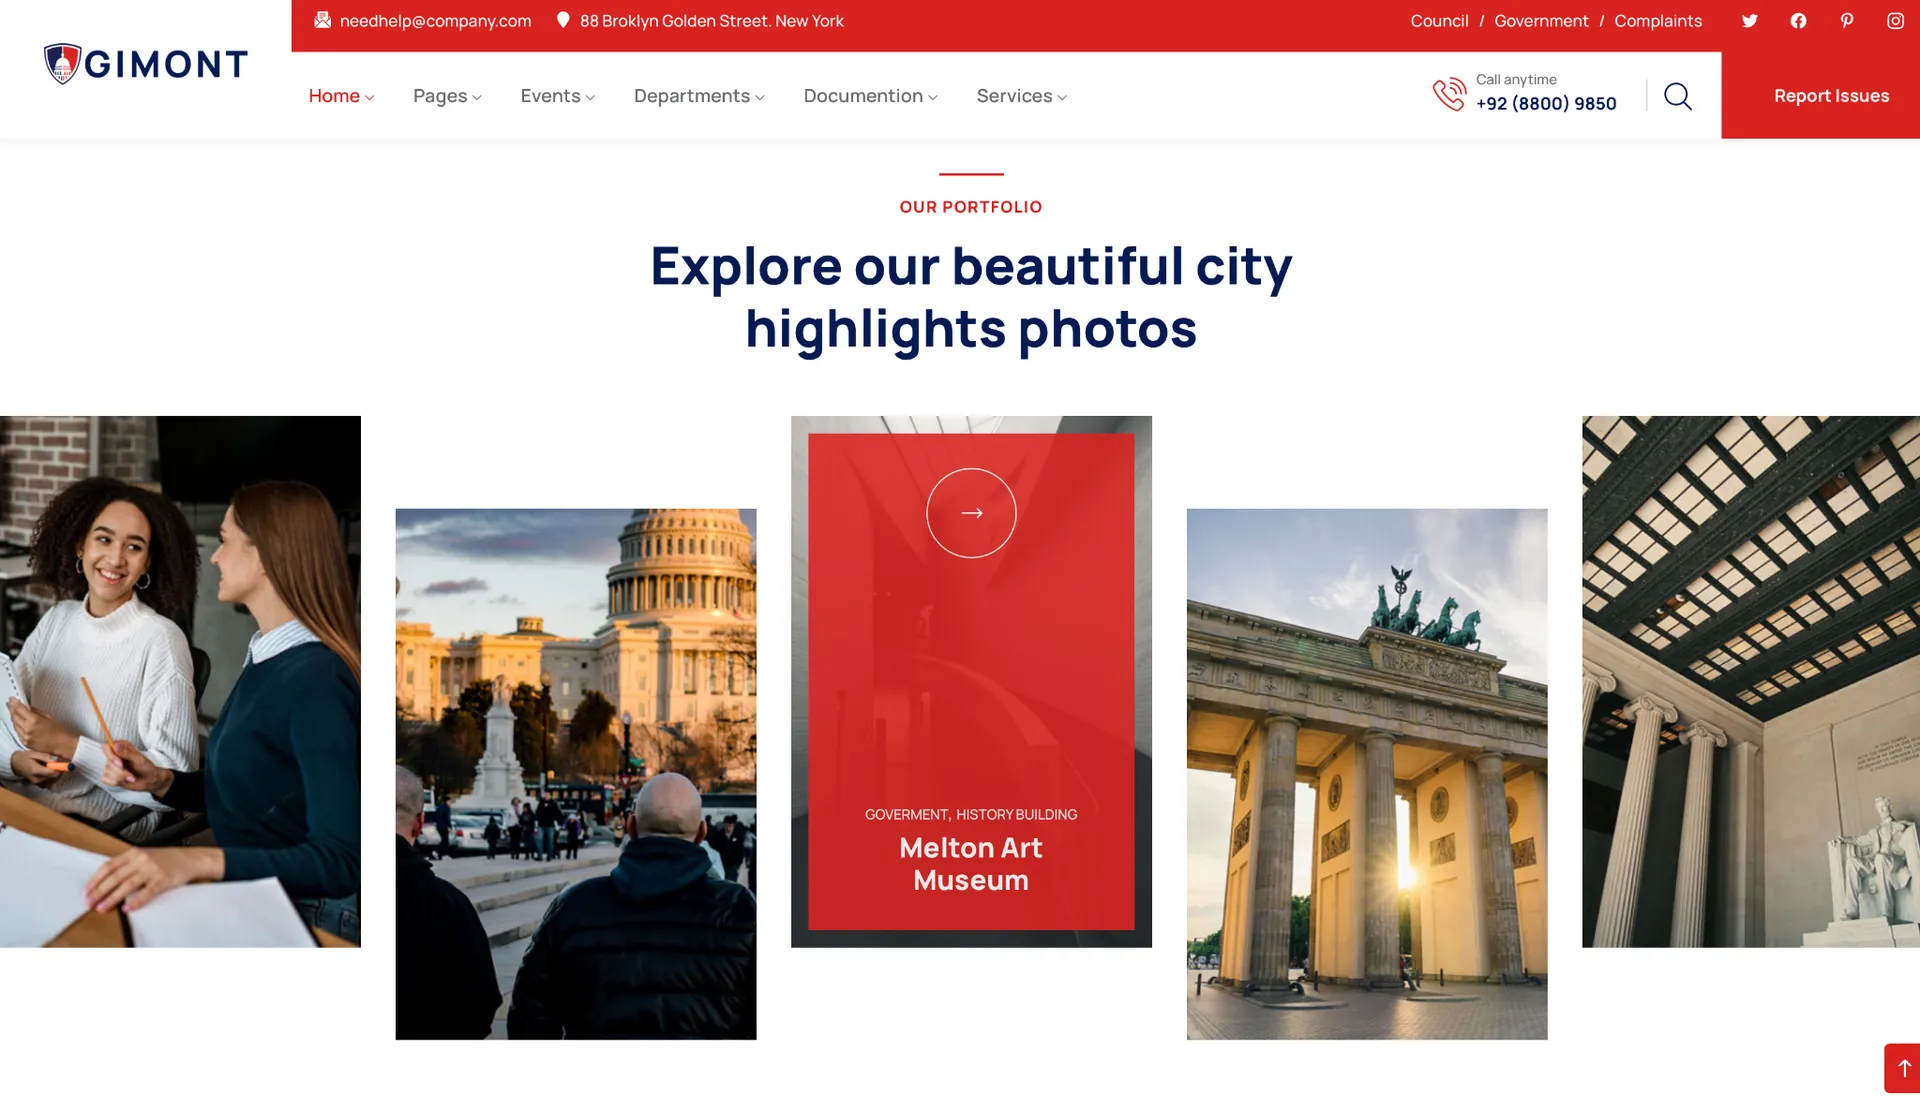Open the Facebook social icon

(1798, 21)
